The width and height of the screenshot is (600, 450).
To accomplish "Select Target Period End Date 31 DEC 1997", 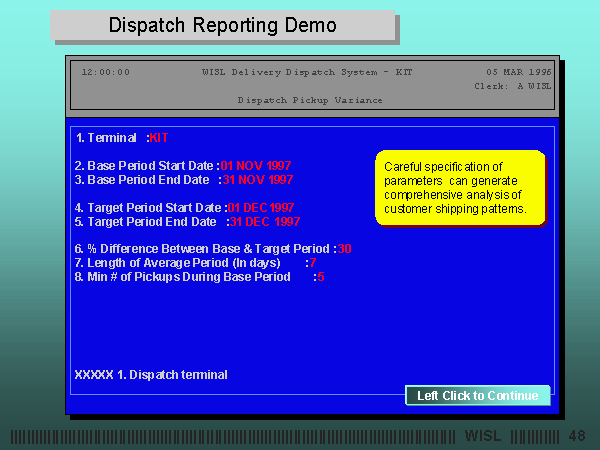I will pyautogui.click(x=265, y=222).
